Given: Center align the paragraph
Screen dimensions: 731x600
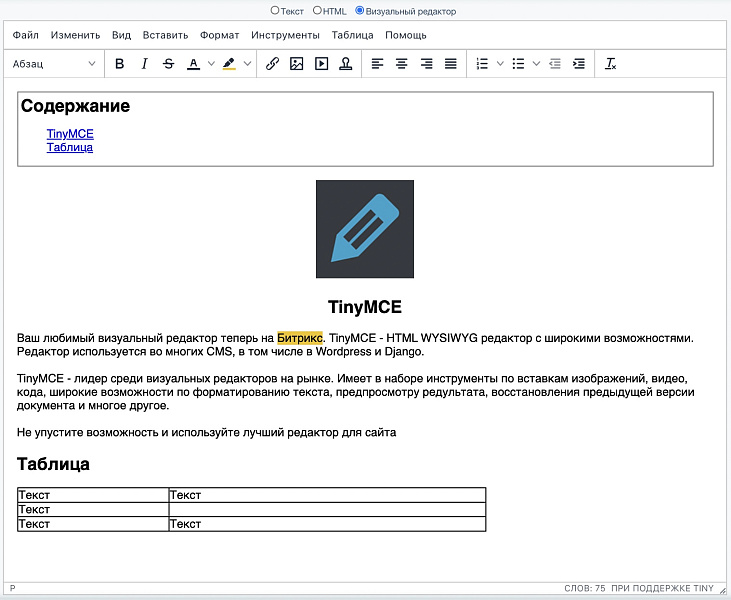Looking at the screenshot, I should pyautogui.click(x=401, y=64).
